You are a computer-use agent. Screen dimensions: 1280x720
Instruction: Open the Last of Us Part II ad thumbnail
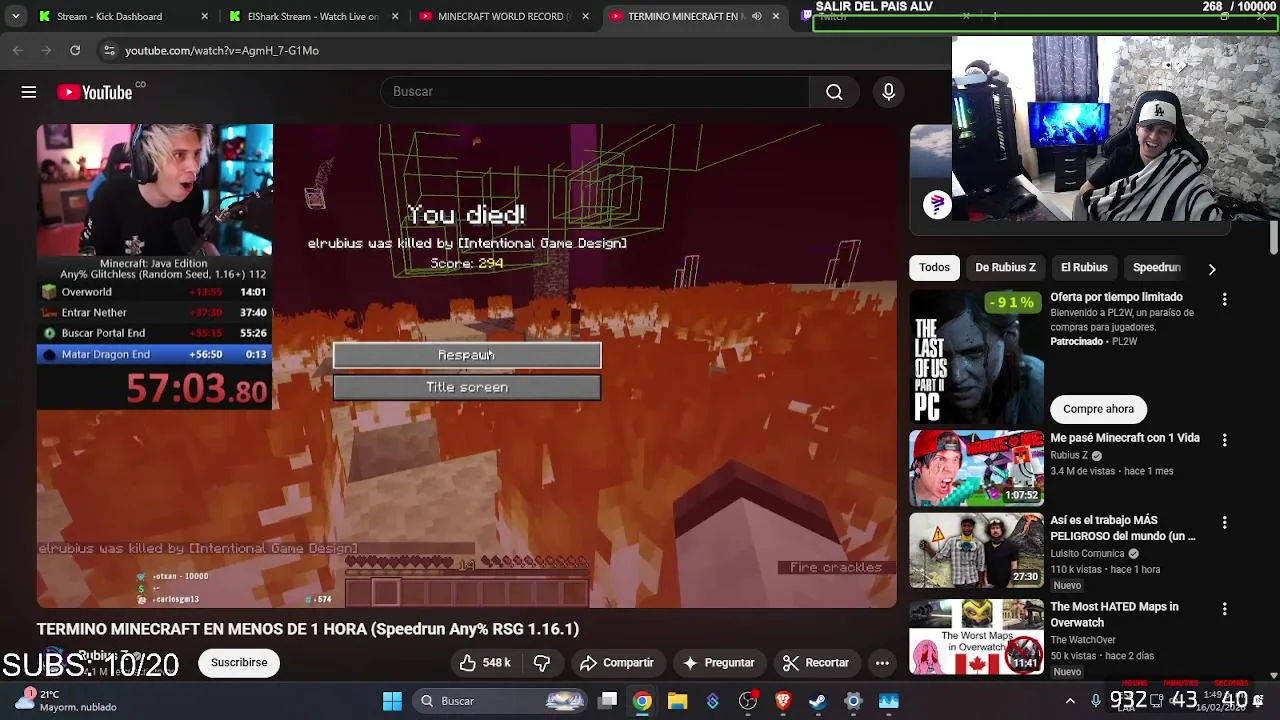click(976, 357)
